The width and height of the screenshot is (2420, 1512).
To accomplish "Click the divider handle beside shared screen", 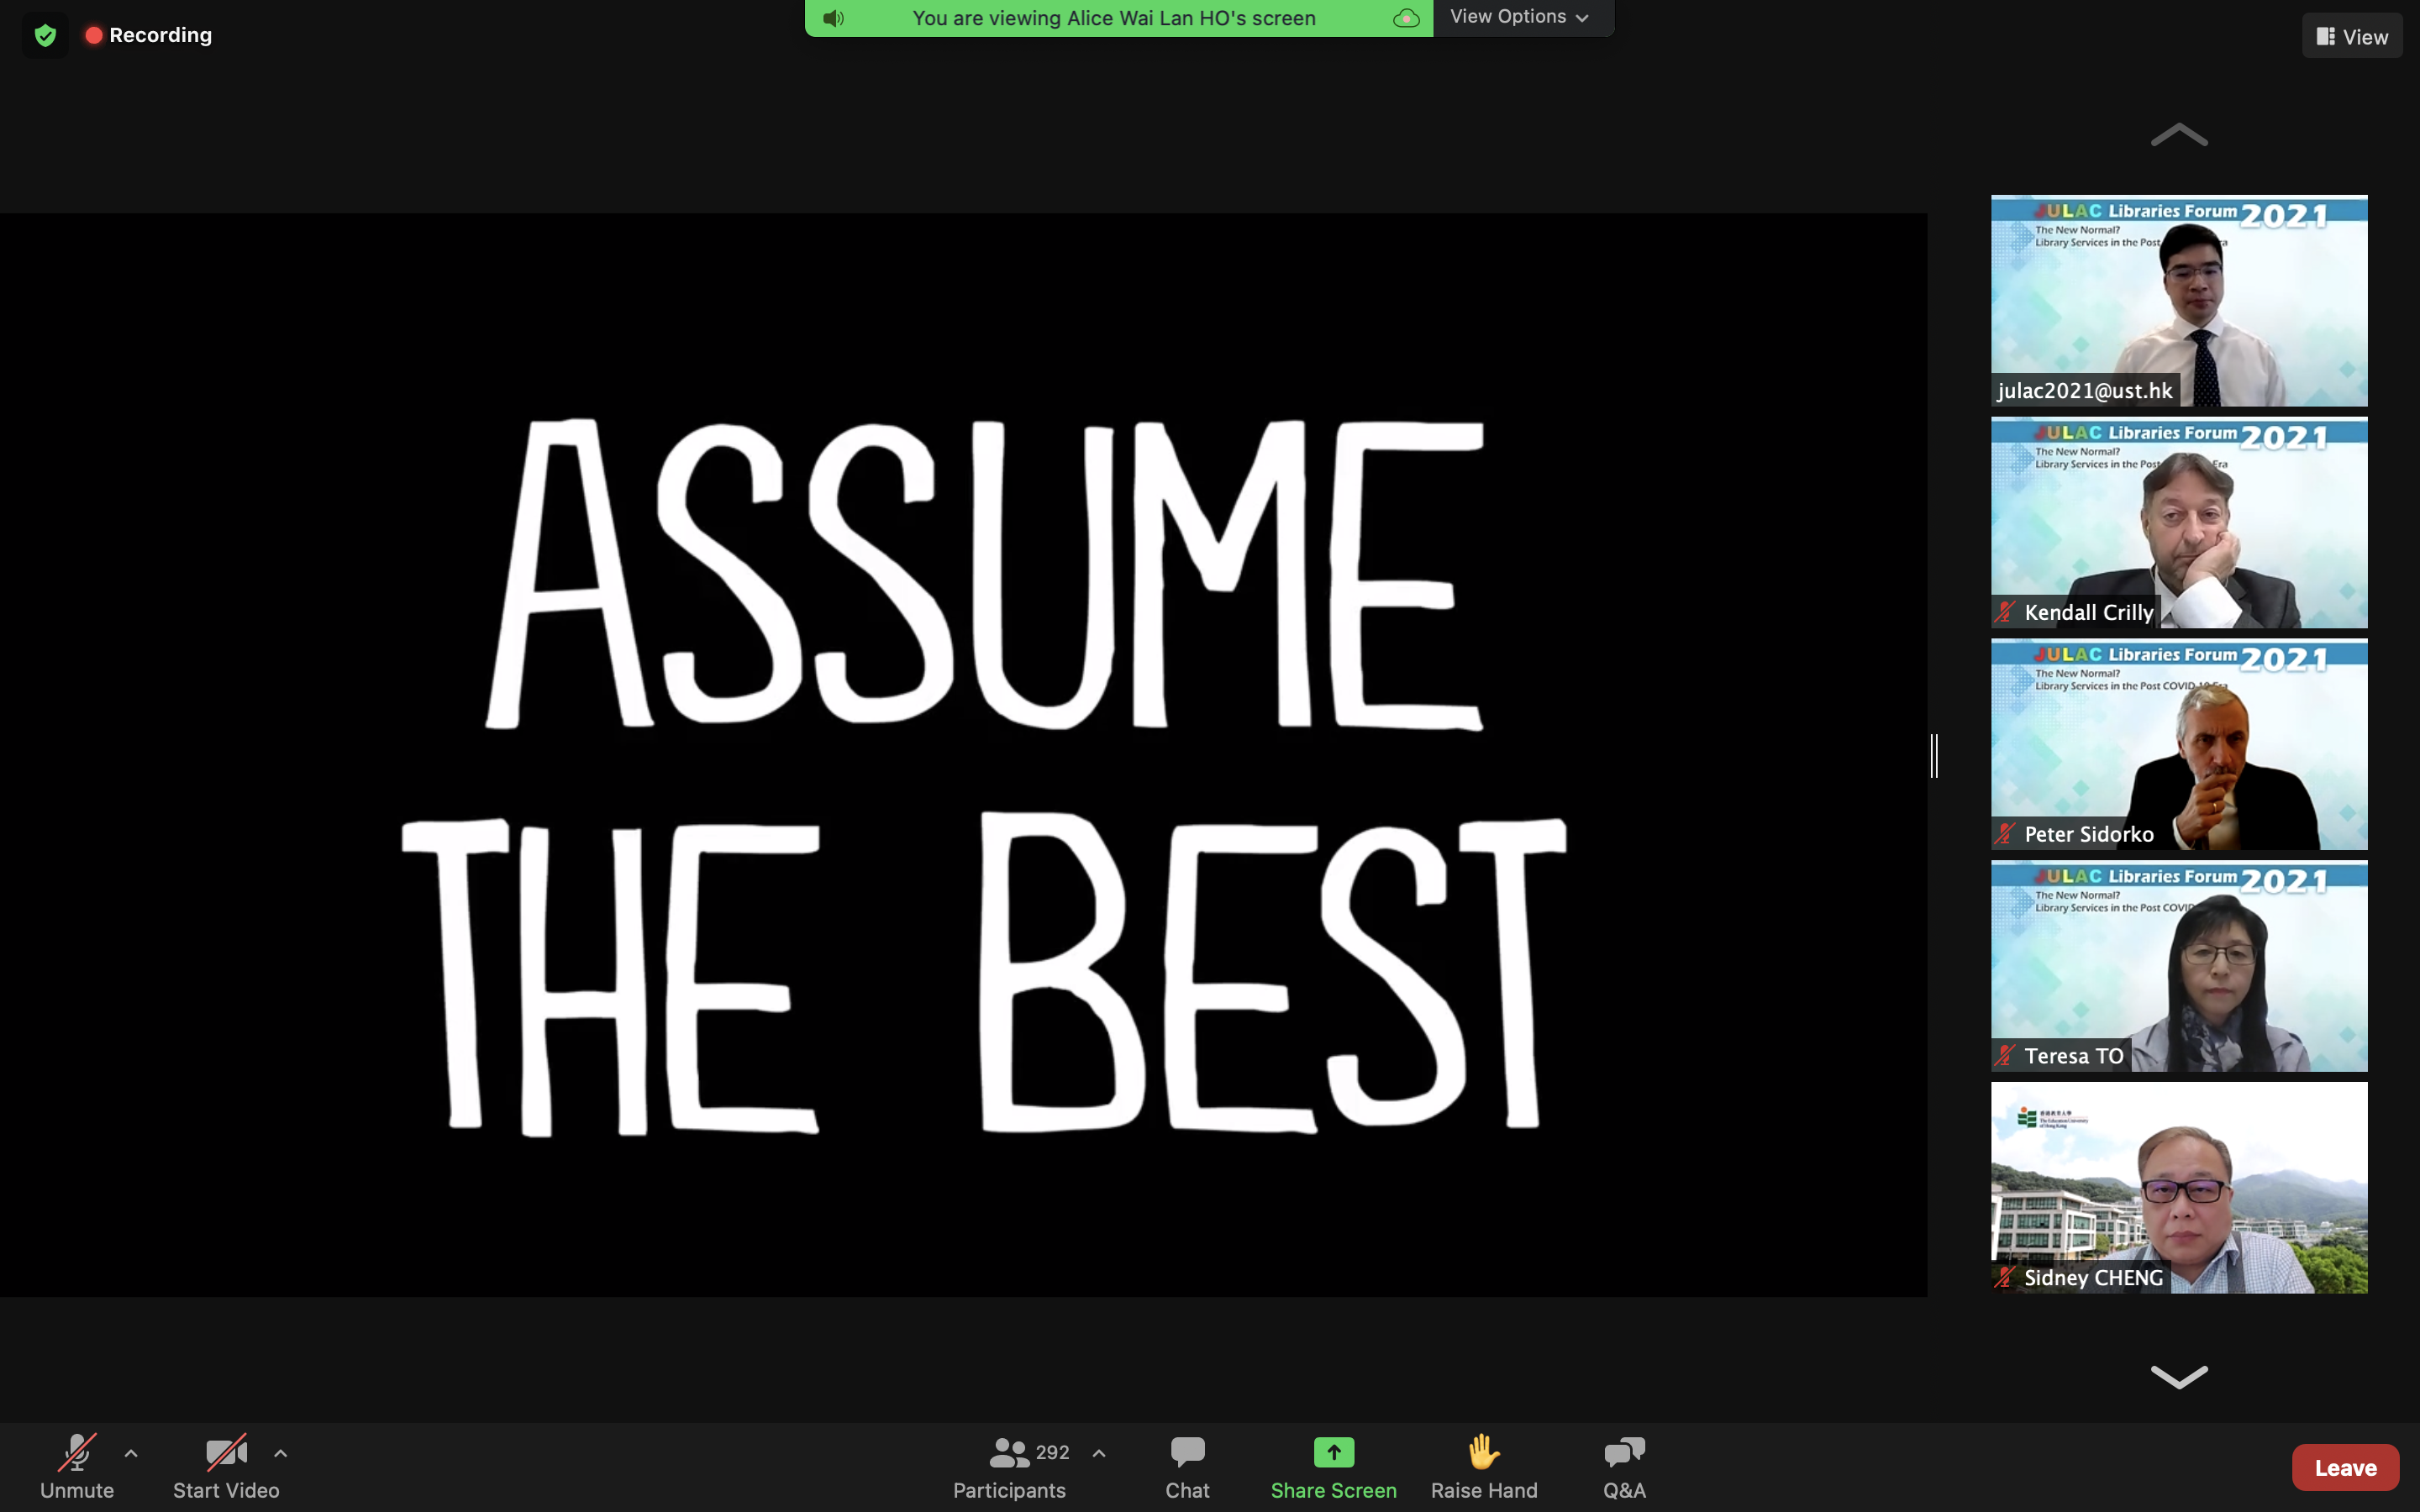I will click(1934, 755).
